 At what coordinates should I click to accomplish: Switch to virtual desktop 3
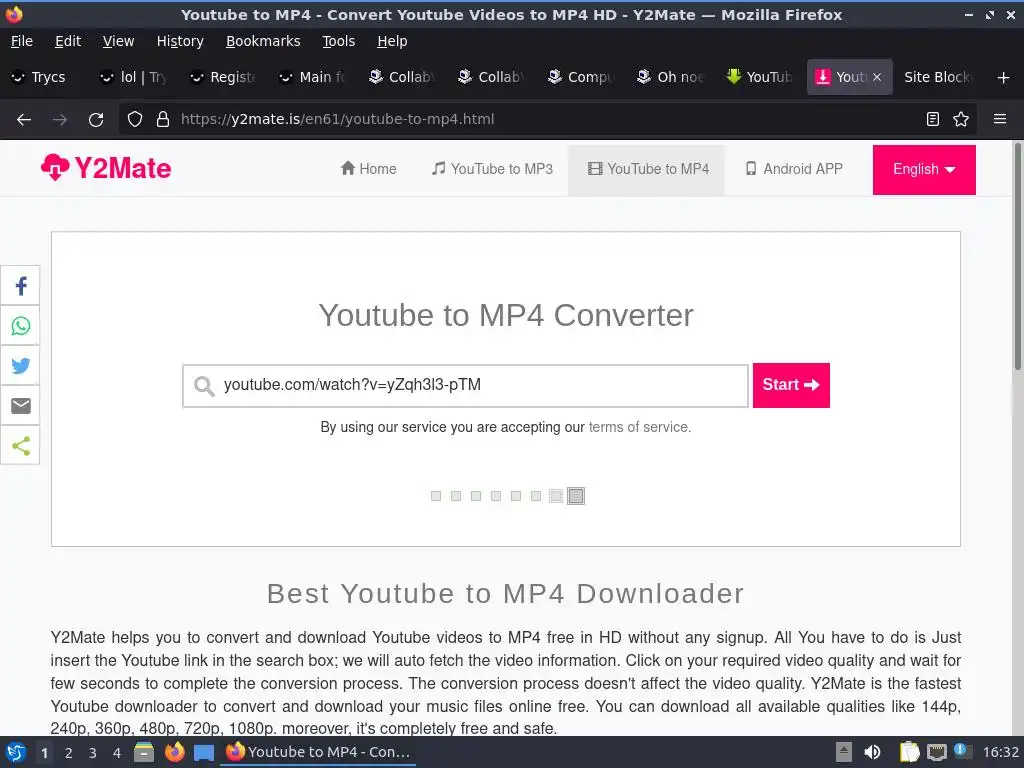(x=92, y=753)
